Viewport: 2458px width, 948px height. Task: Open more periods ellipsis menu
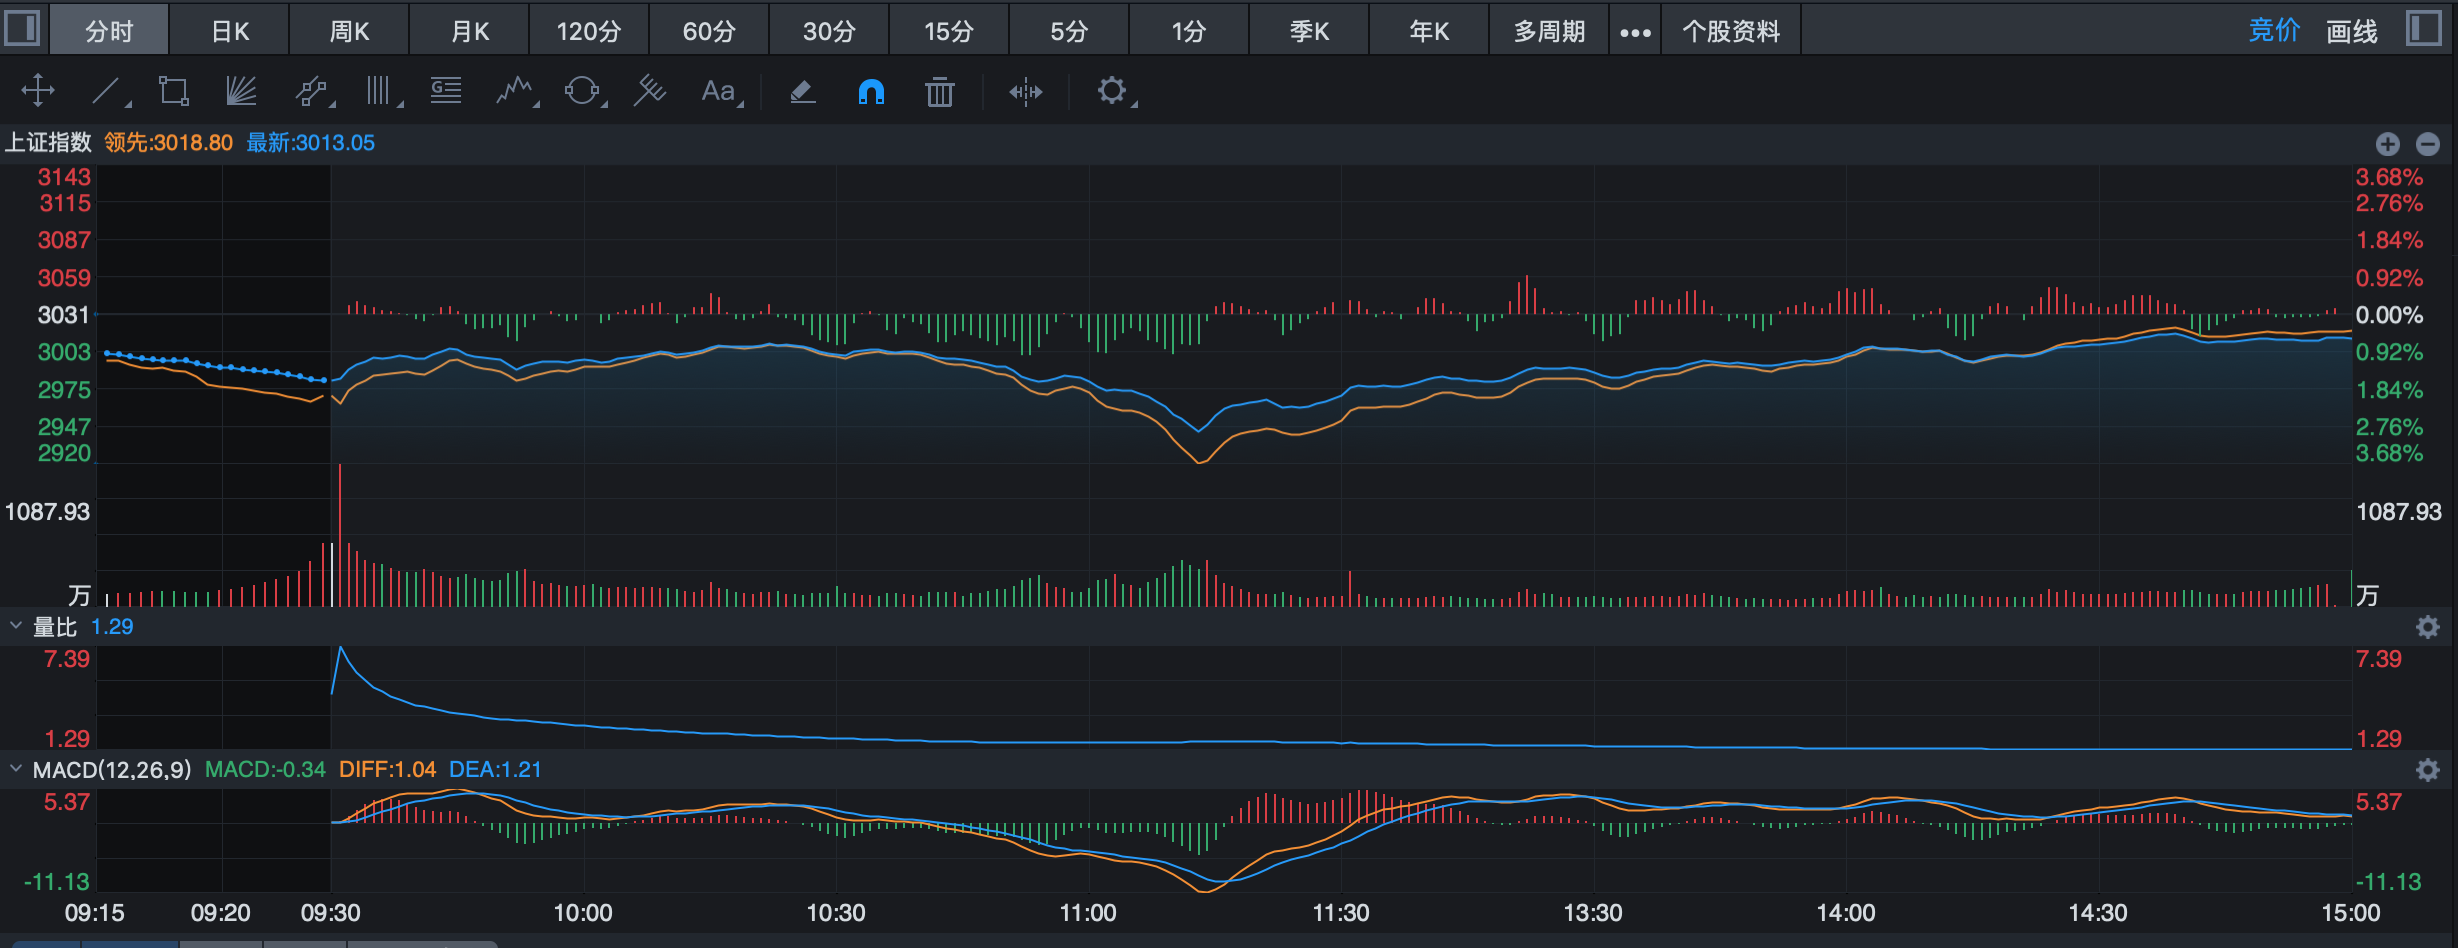click(1635, 32)
